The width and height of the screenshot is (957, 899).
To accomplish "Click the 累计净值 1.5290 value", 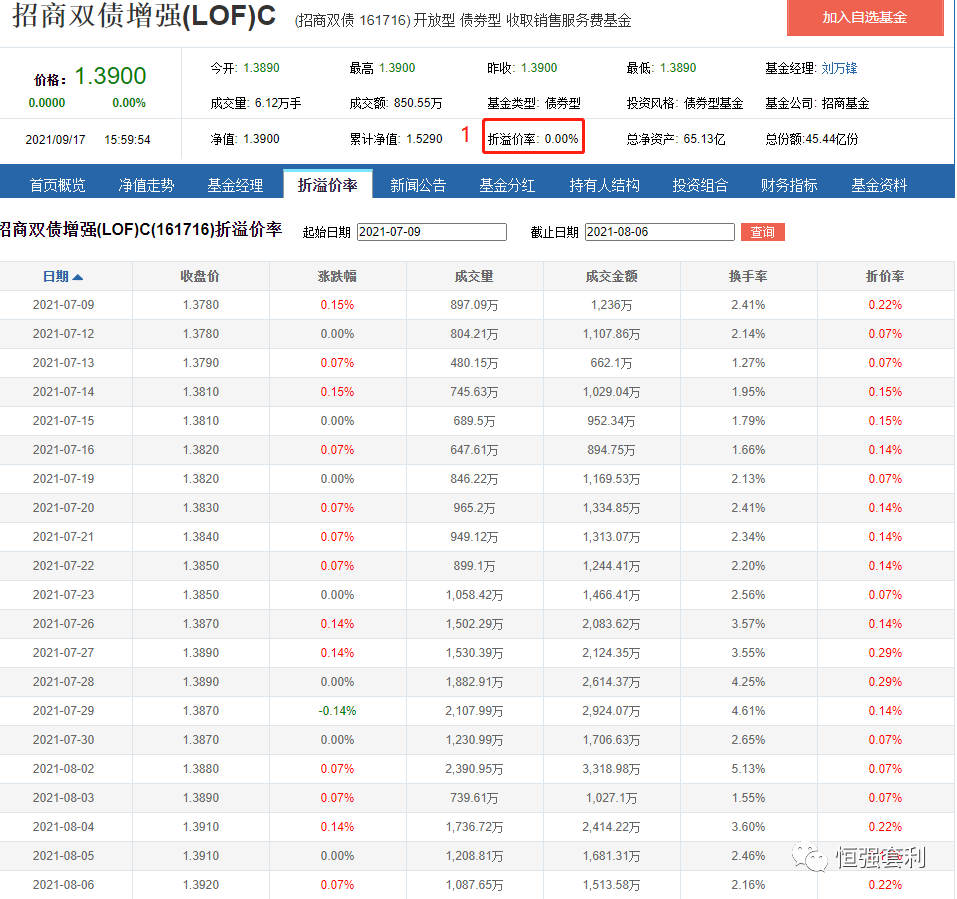I will click(395, 139).
